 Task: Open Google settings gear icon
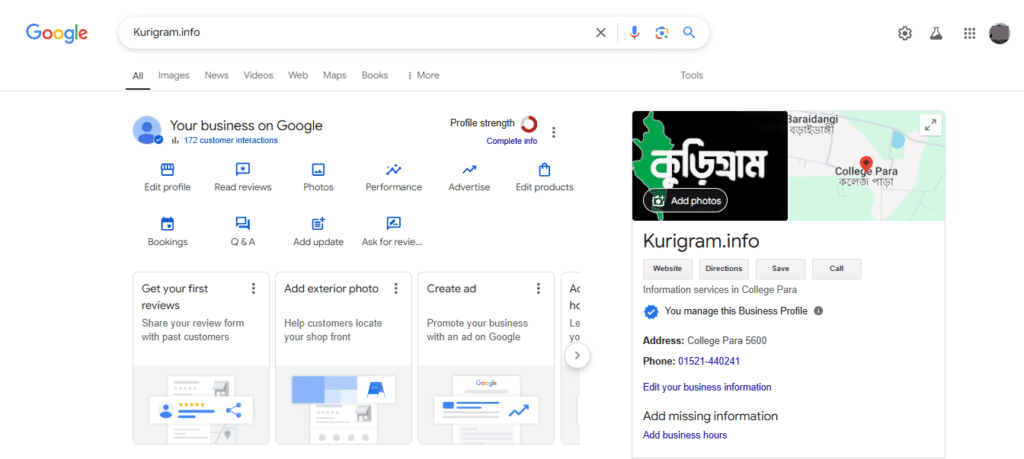coord(904,33)
